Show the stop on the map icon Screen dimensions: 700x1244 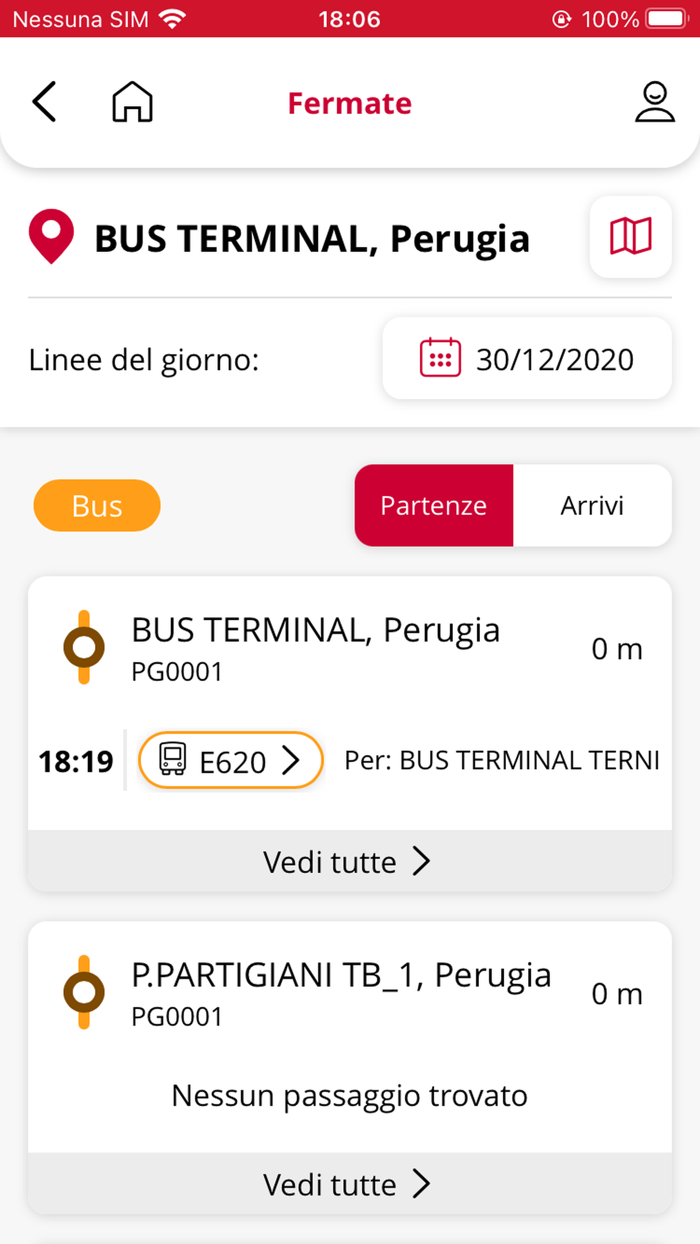coord(631,237)
